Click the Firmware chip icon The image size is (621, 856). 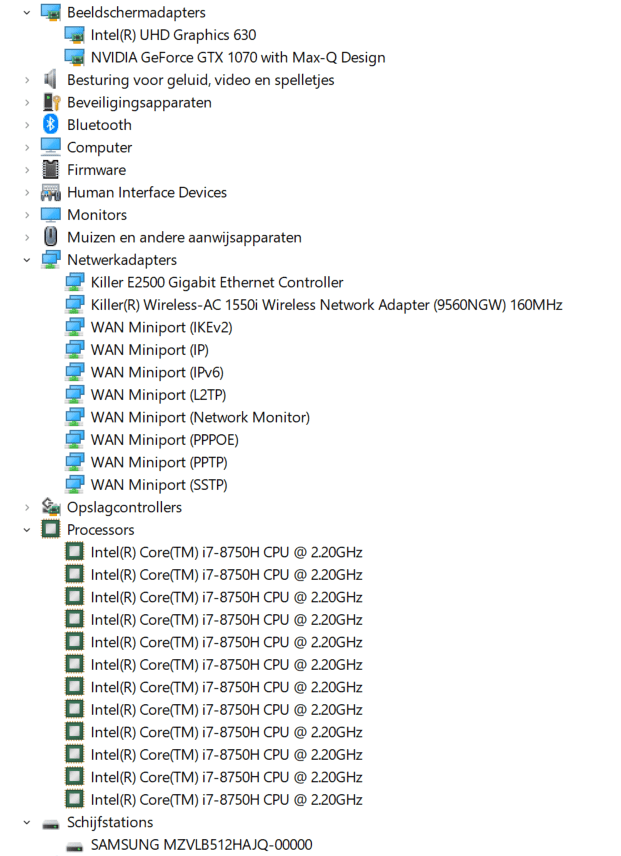point(51,170)
